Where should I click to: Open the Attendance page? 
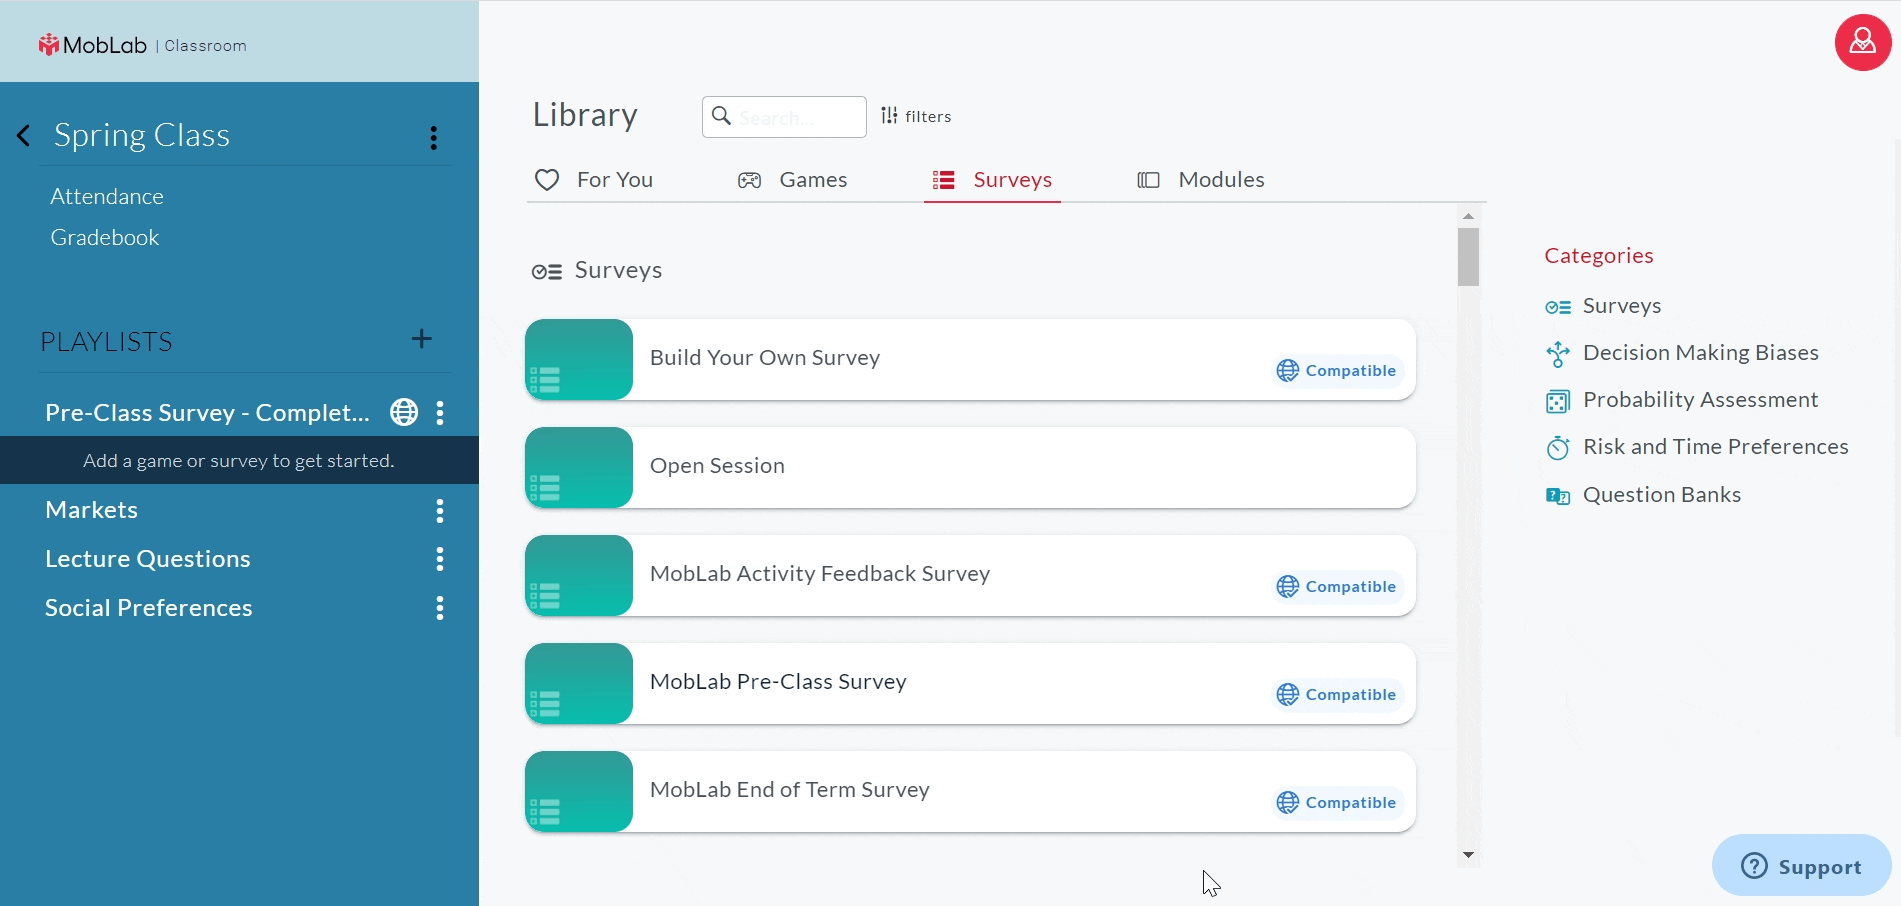click(x=107, y=197)
